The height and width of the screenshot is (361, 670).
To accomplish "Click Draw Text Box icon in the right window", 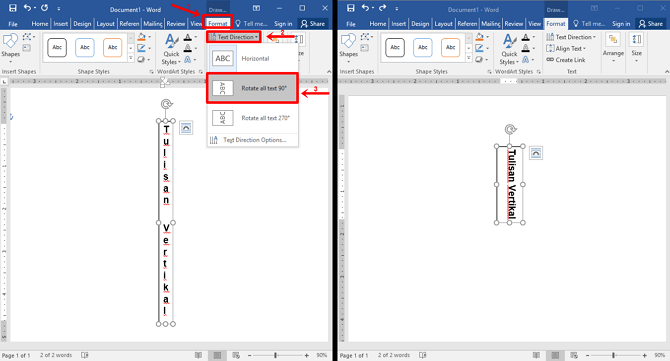I will coord(364,48).
